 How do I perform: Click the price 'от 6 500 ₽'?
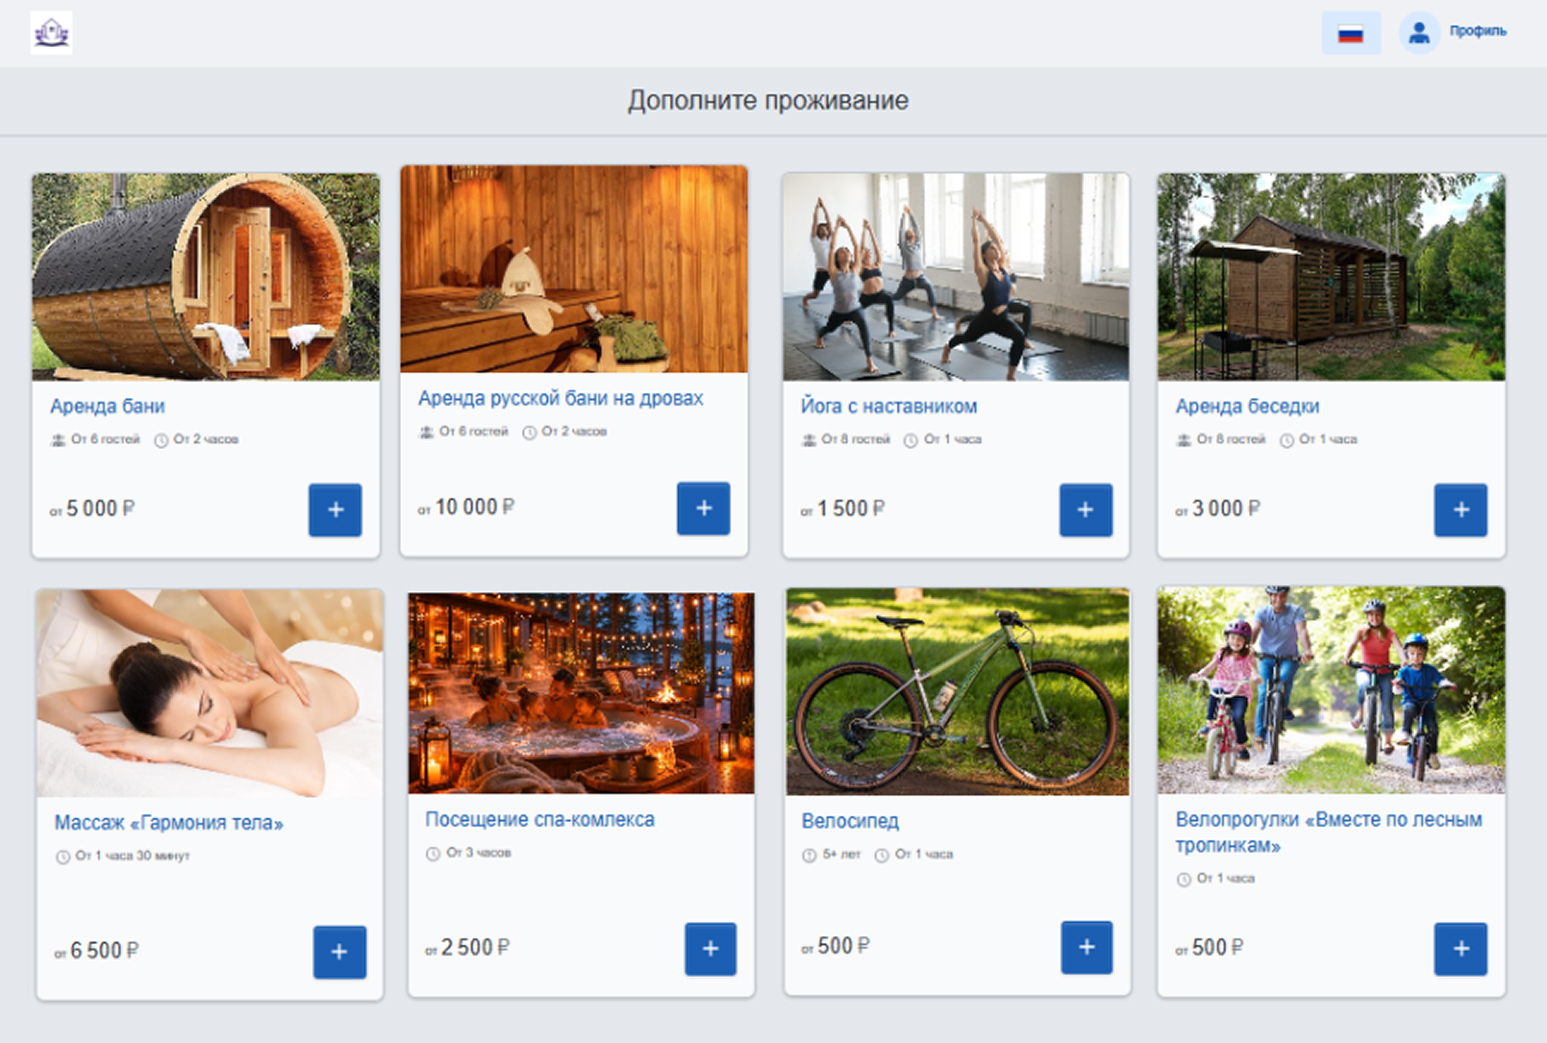[x=96, y=951]
